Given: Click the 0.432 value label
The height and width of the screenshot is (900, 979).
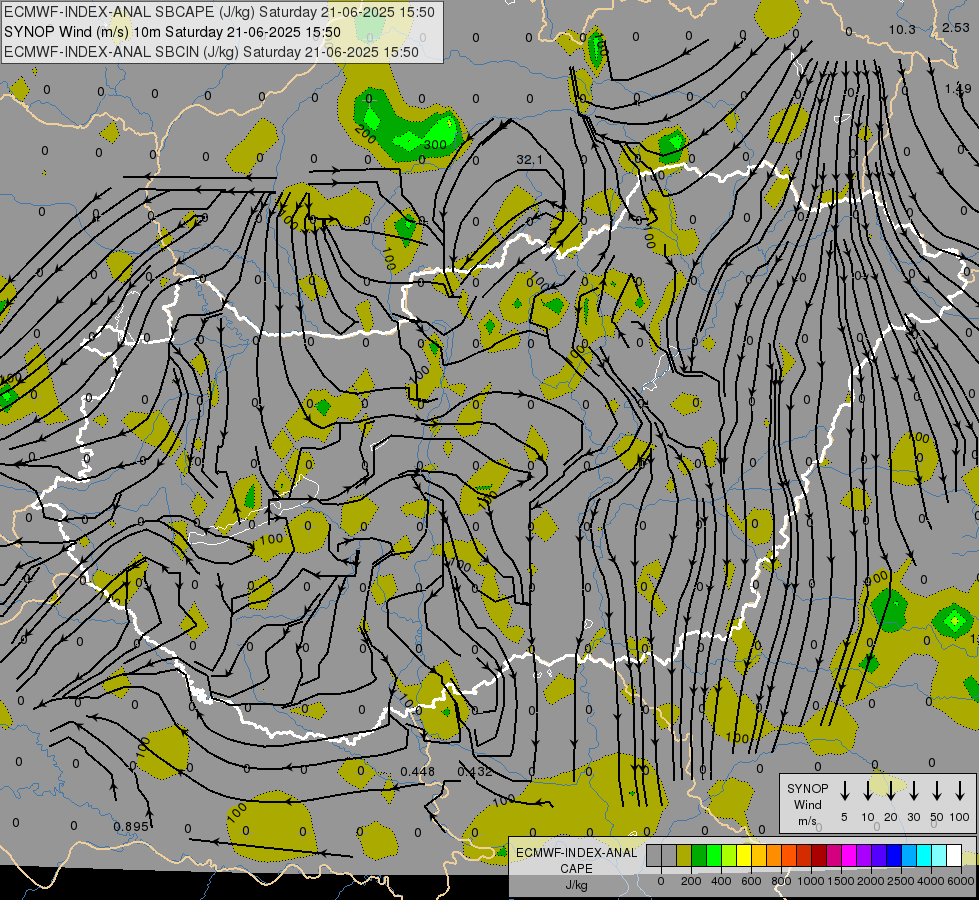Looking at the screenshot, I should pyautogui.click(x=475, y=772).
